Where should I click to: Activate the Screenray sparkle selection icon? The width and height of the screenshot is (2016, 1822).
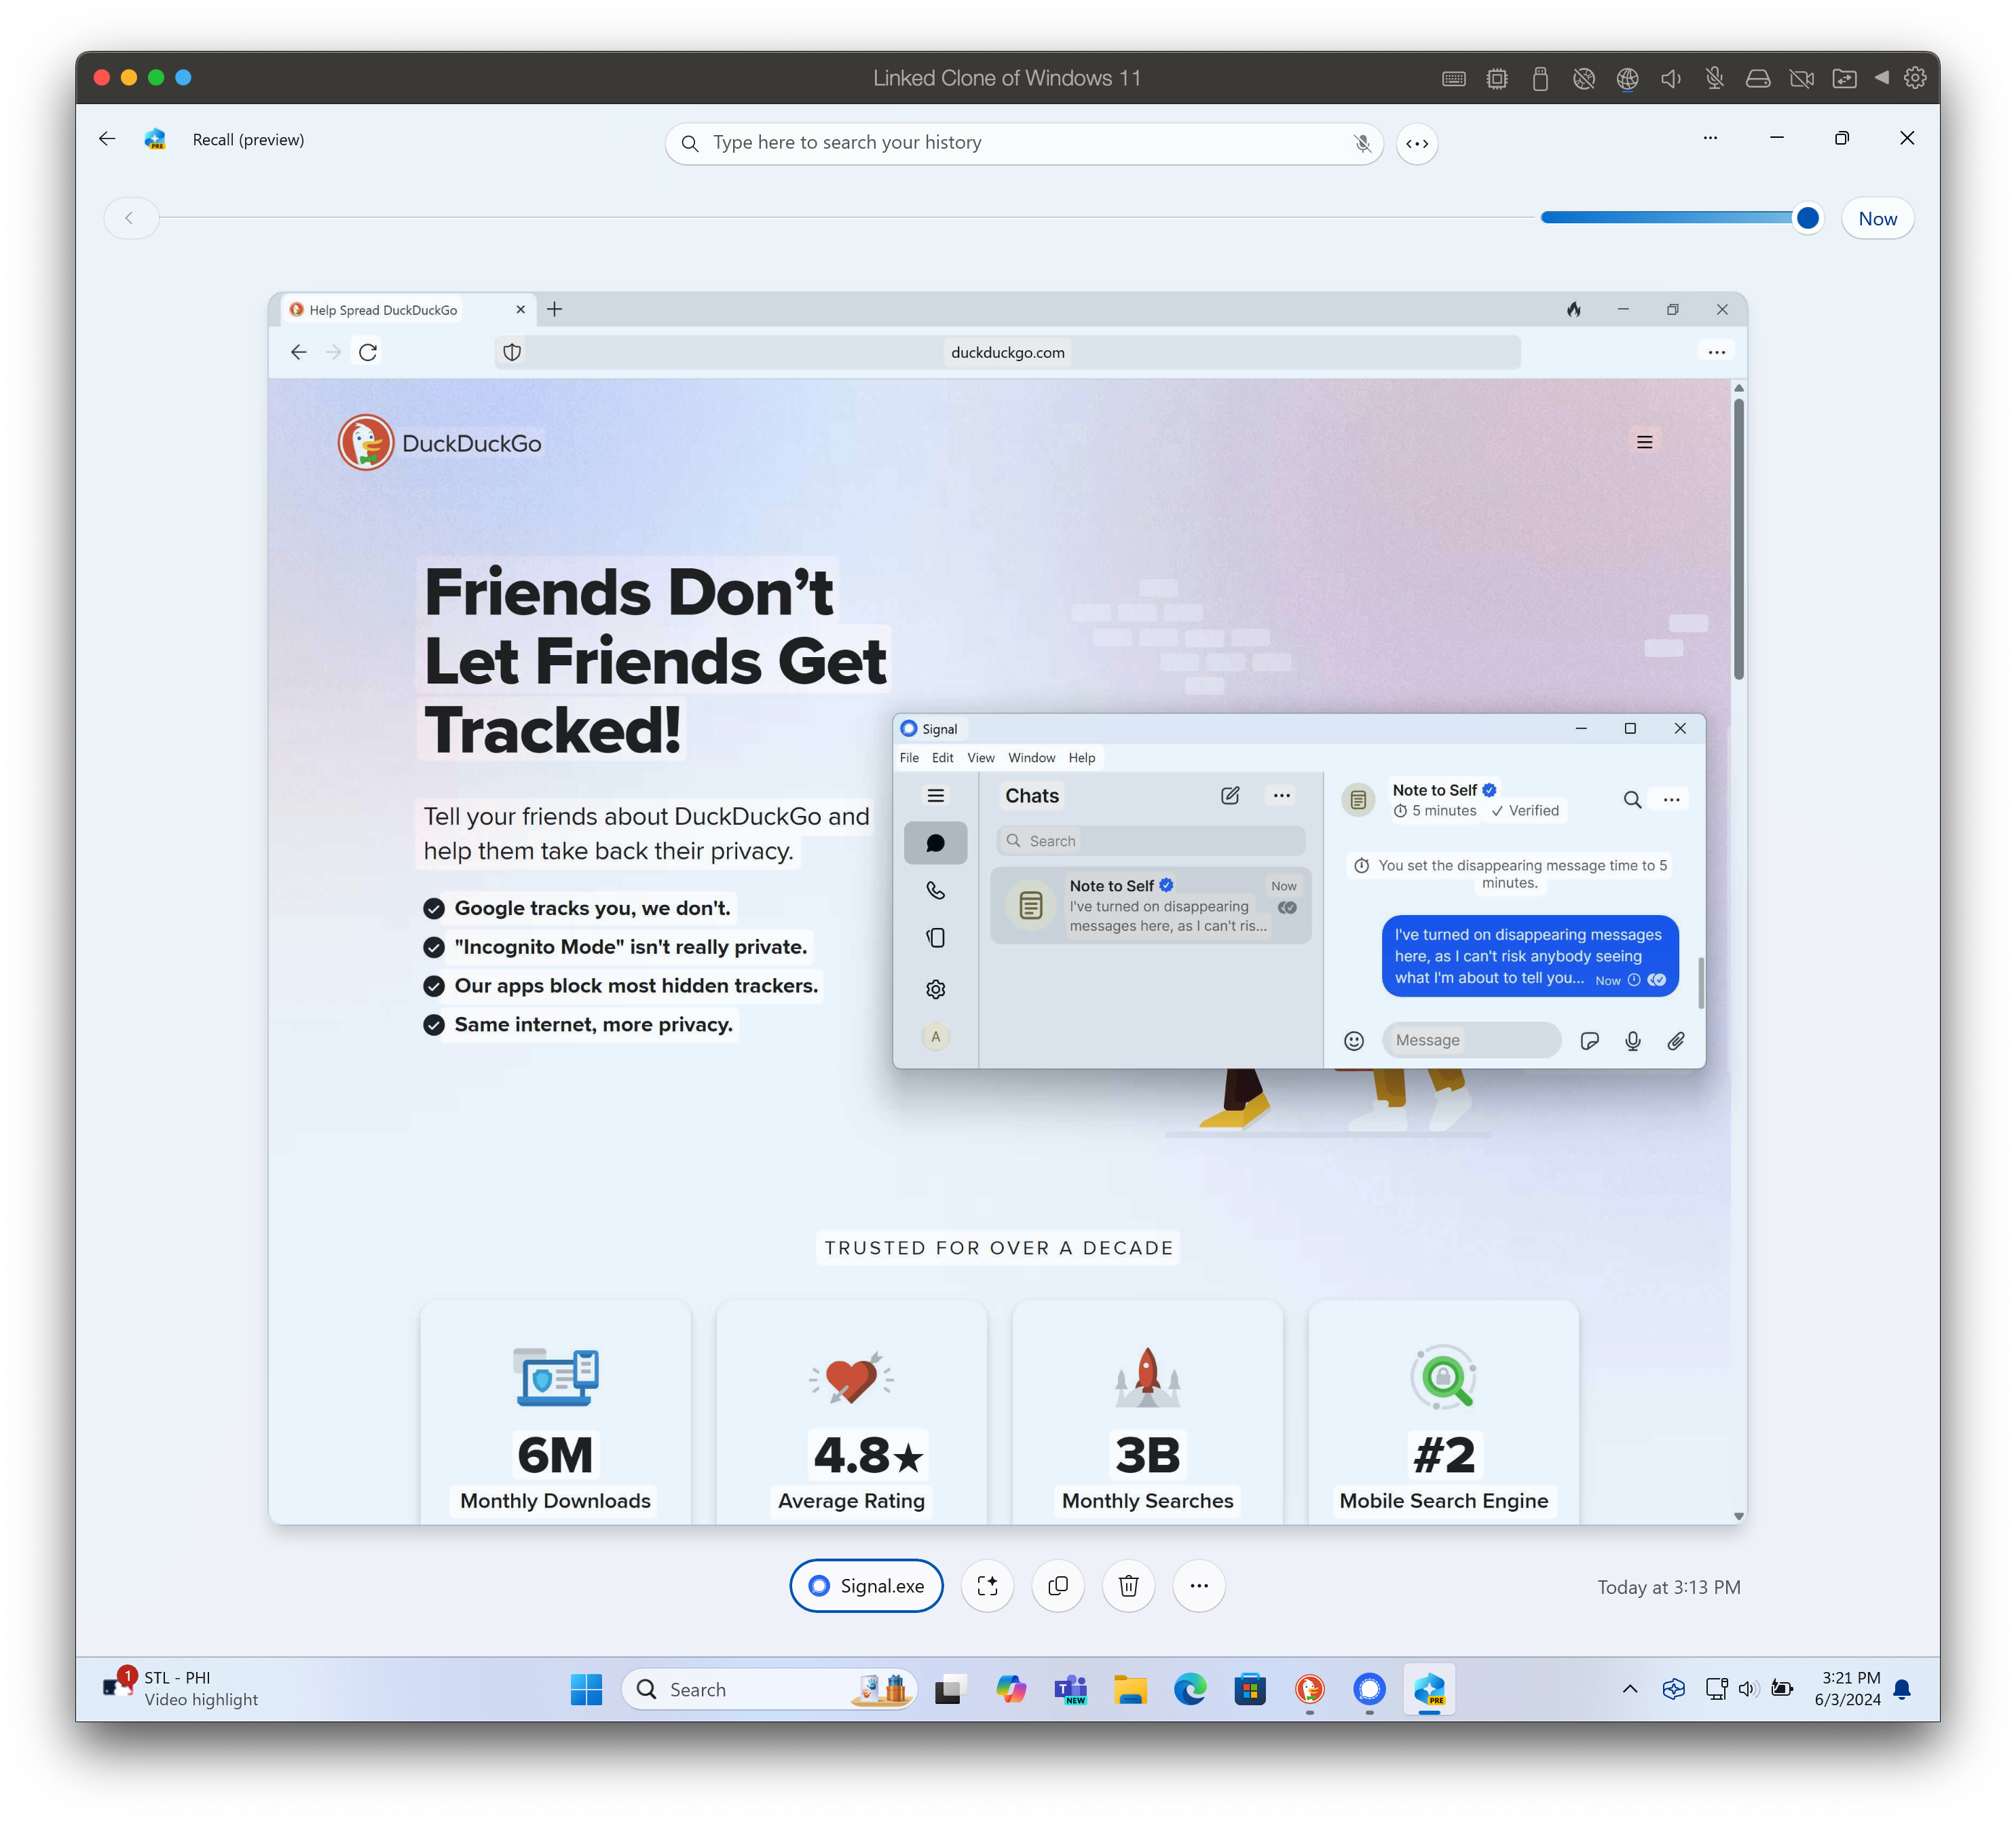(987, 1586)
